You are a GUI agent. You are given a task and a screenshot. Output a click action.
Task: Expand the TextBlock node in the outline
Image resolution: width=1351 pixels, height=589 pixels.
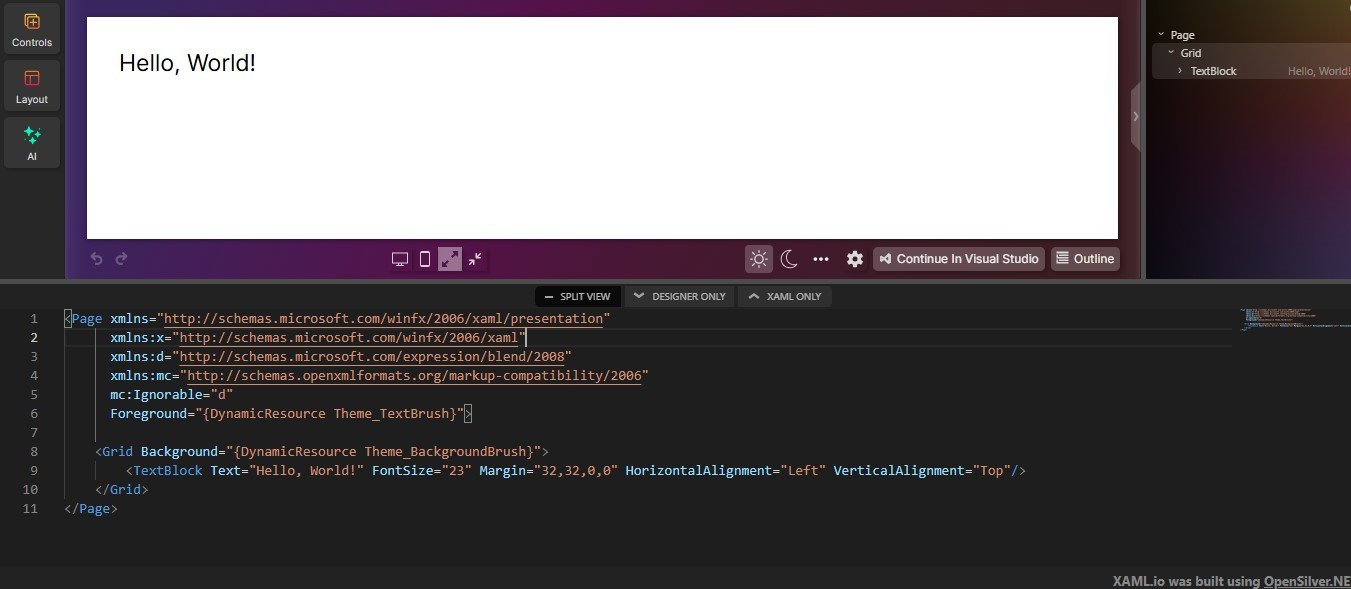[x=1181, y=71]
